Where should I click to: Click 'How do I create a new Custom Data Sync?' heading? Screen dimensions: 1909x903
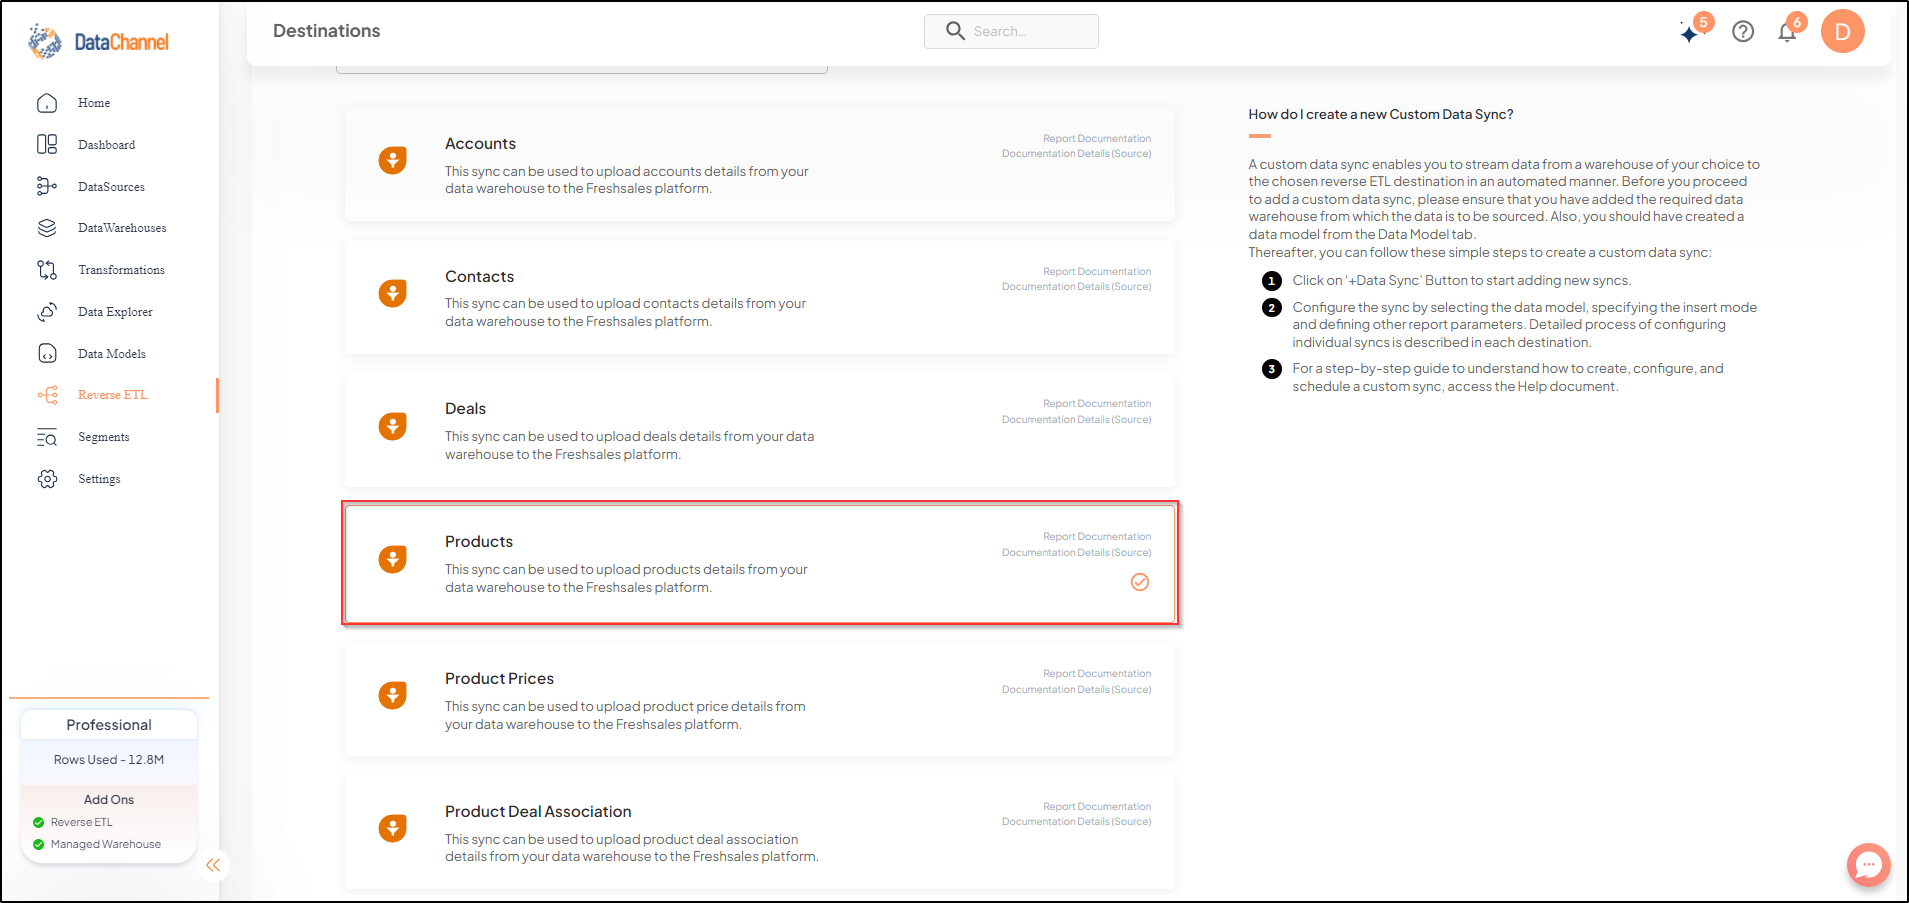1381,114
